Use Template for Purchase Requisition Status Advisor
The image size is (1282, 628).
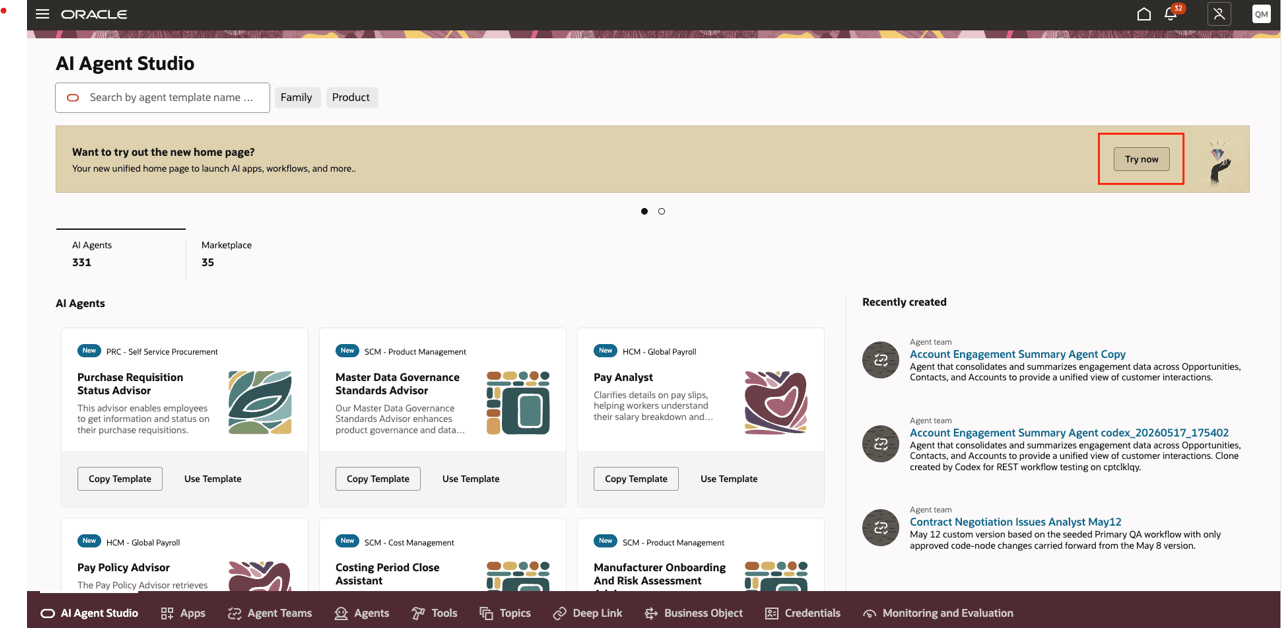coord(212,479)
